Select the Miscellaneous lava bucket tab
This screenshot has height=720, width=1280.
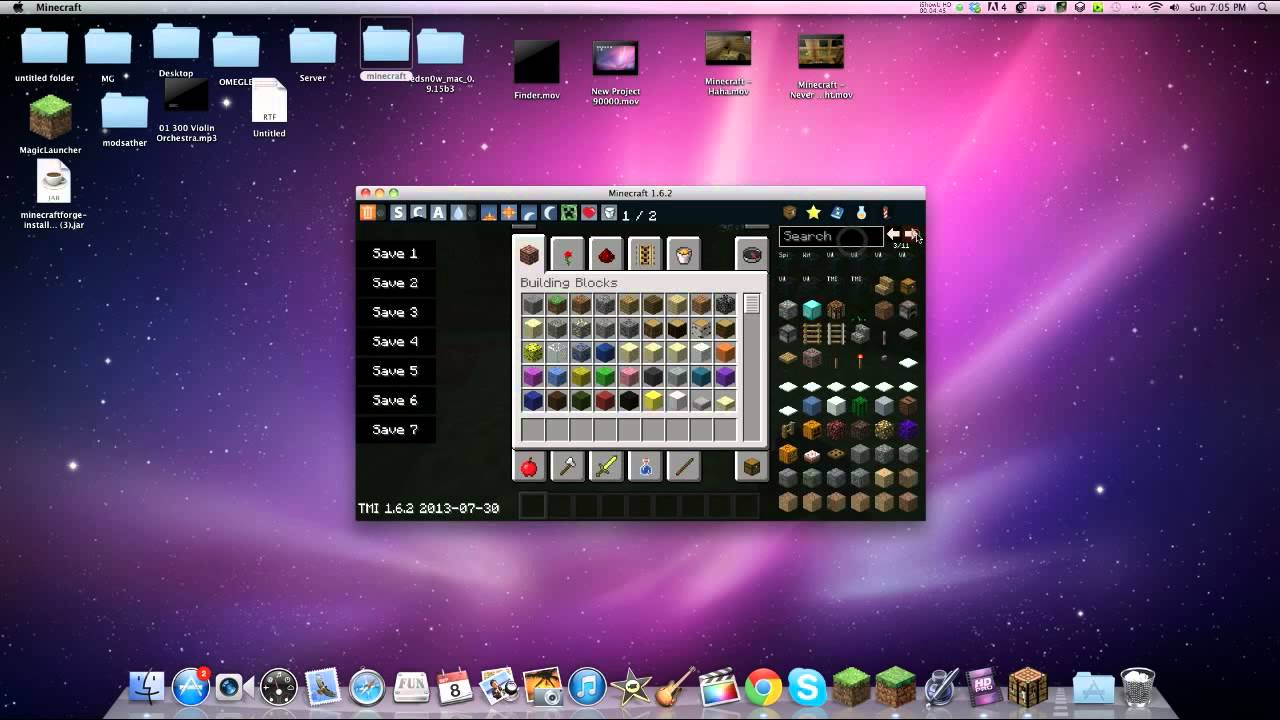[x=684, y=256]
